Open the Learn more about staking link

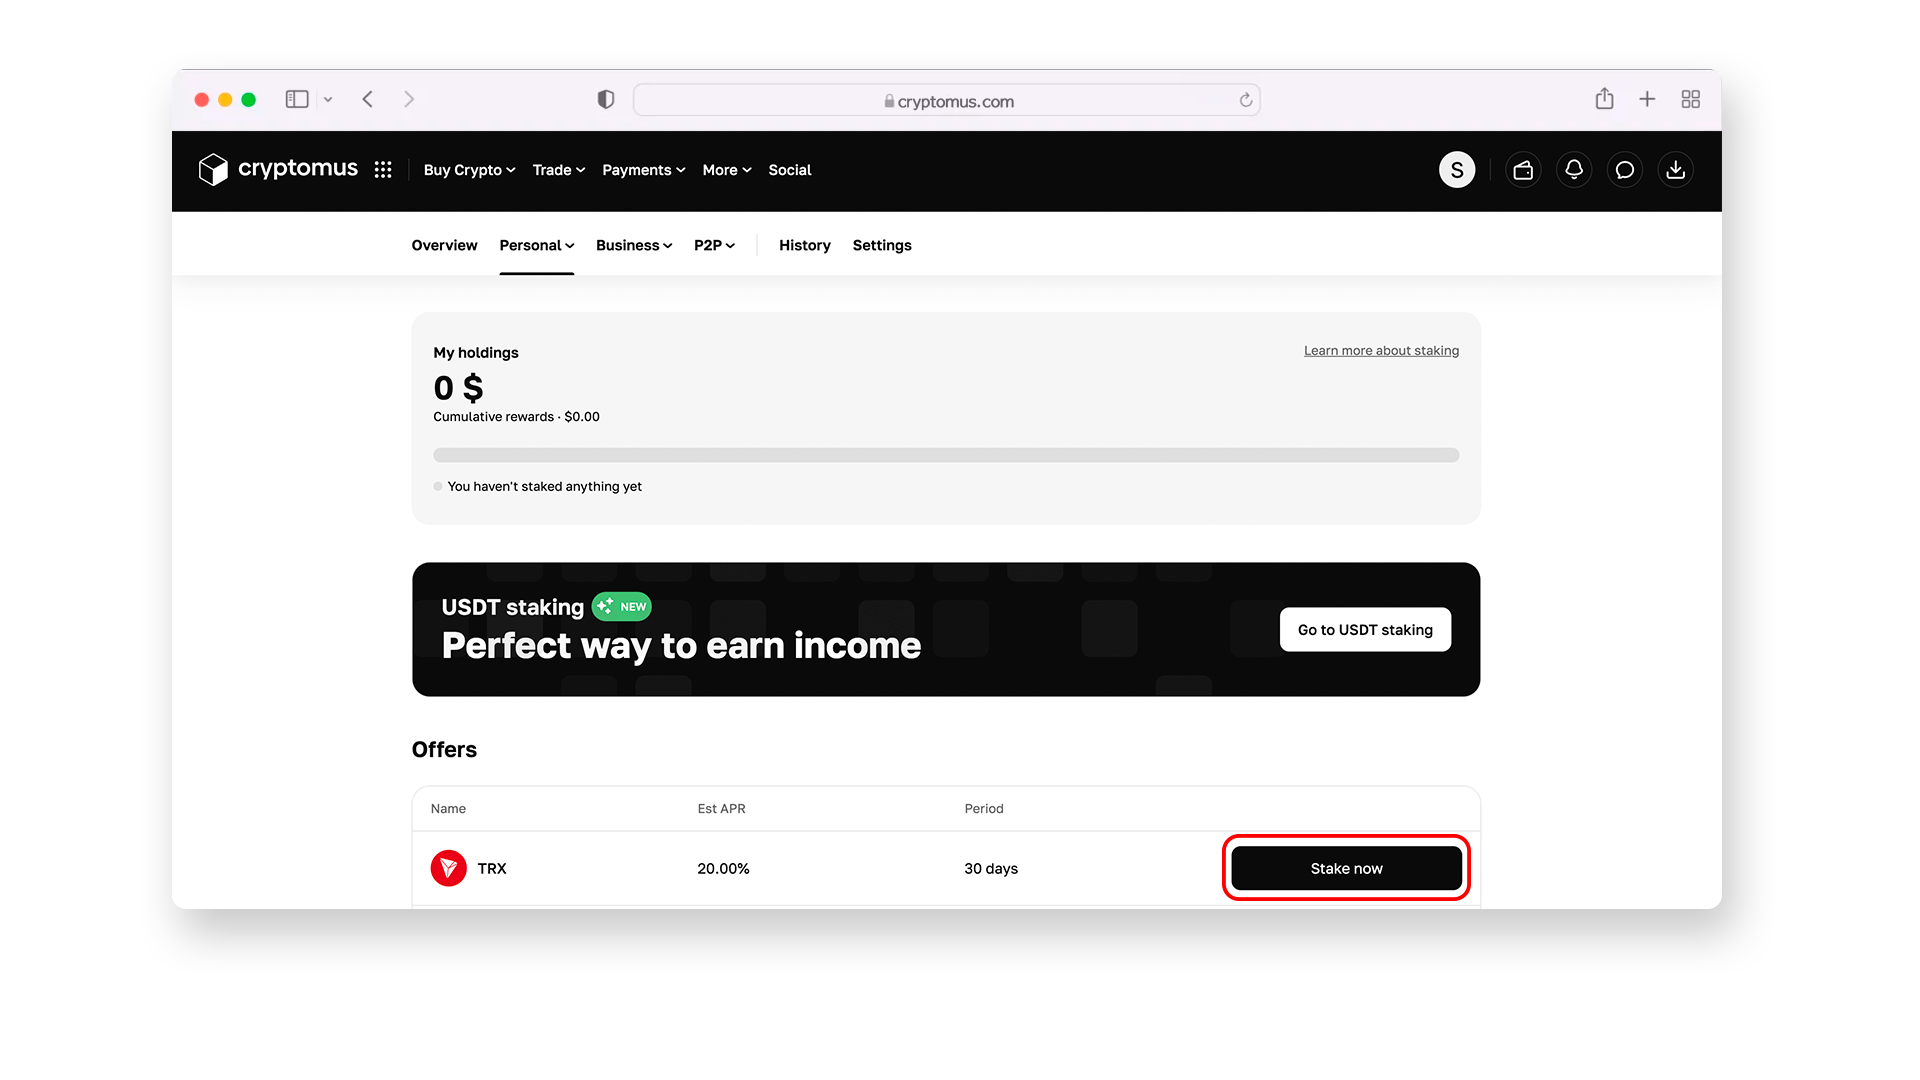click(x=1381, y=351)
